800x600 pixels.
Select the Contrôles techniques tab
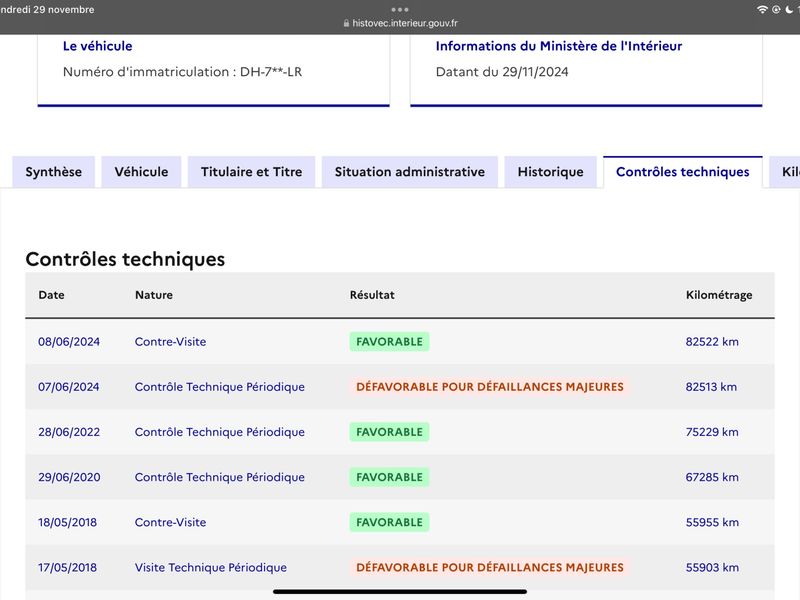pyautogui.click(x=683, y=172)
